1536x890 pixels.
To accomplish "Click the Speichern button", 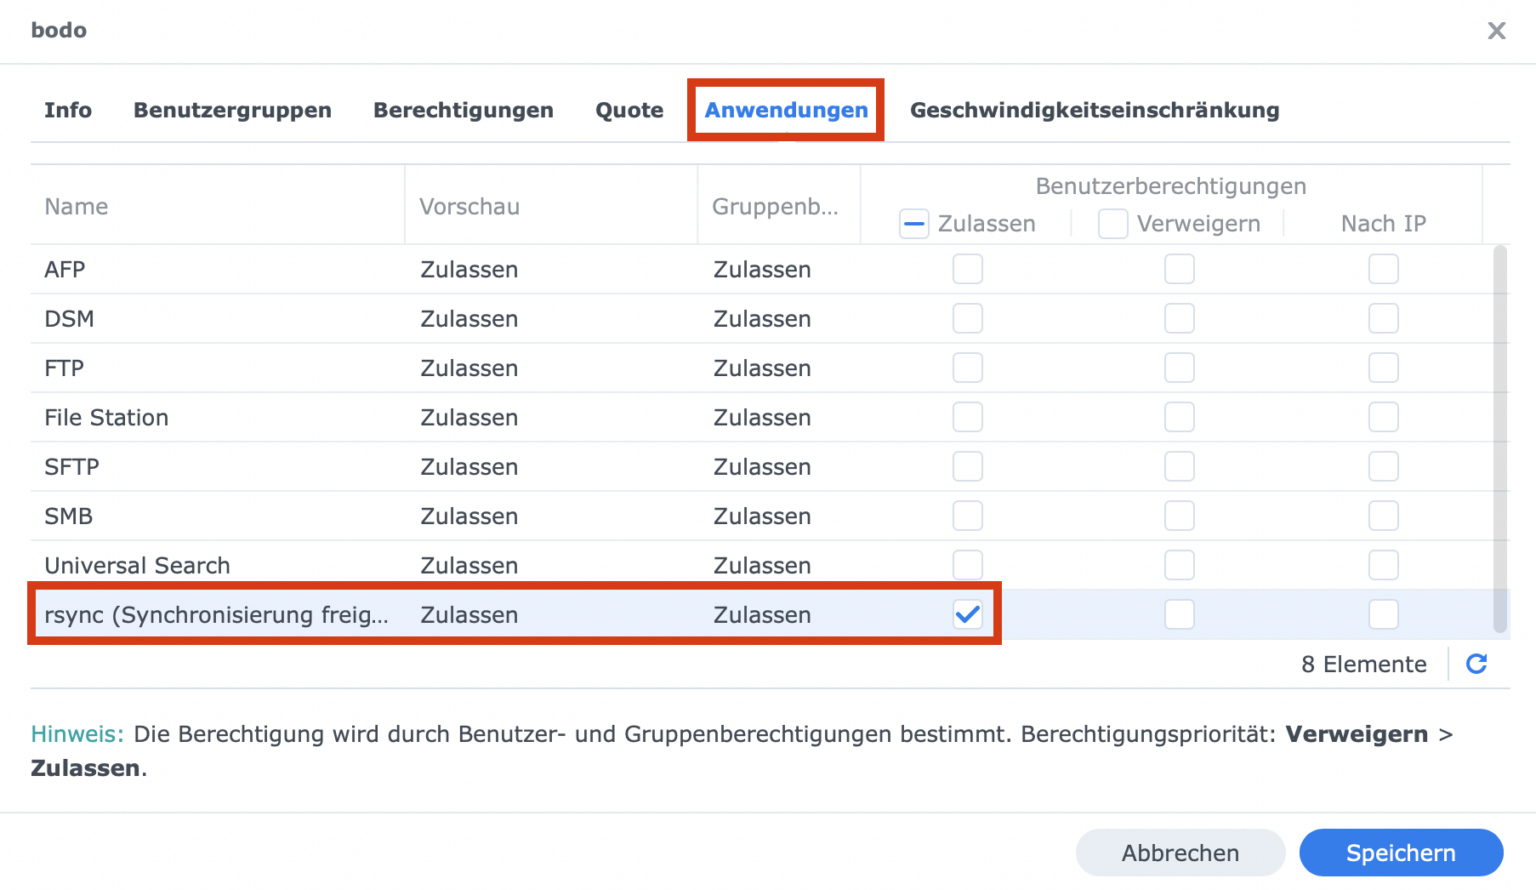I will (1400, 852).
